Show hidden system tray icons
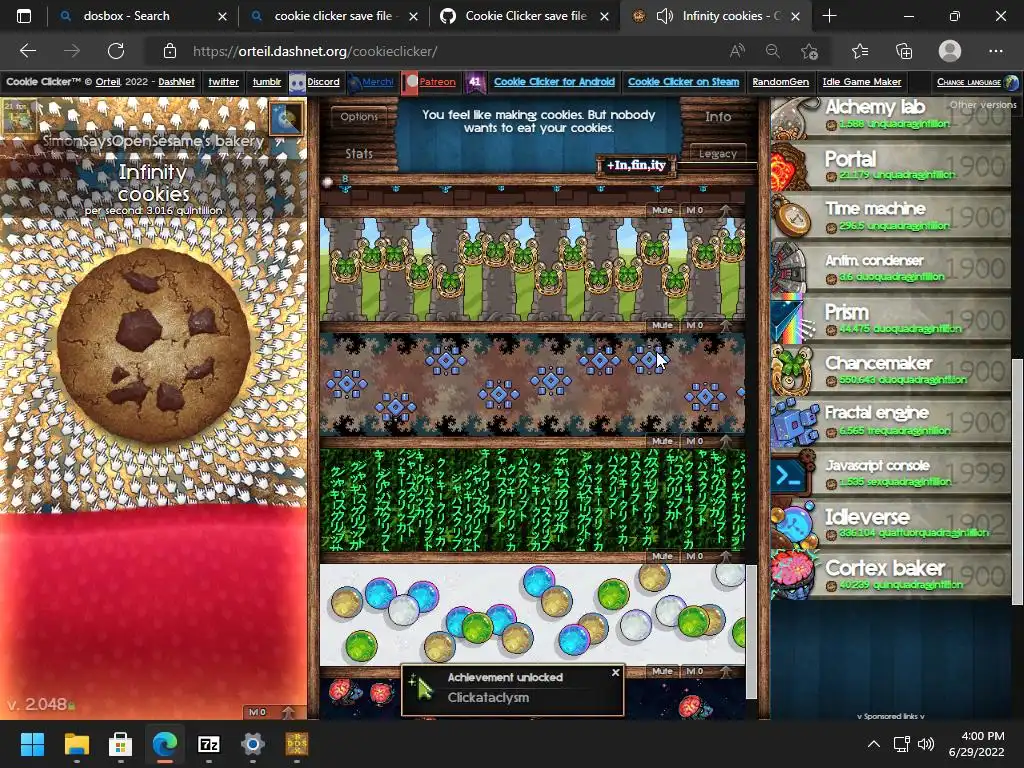 873,744
